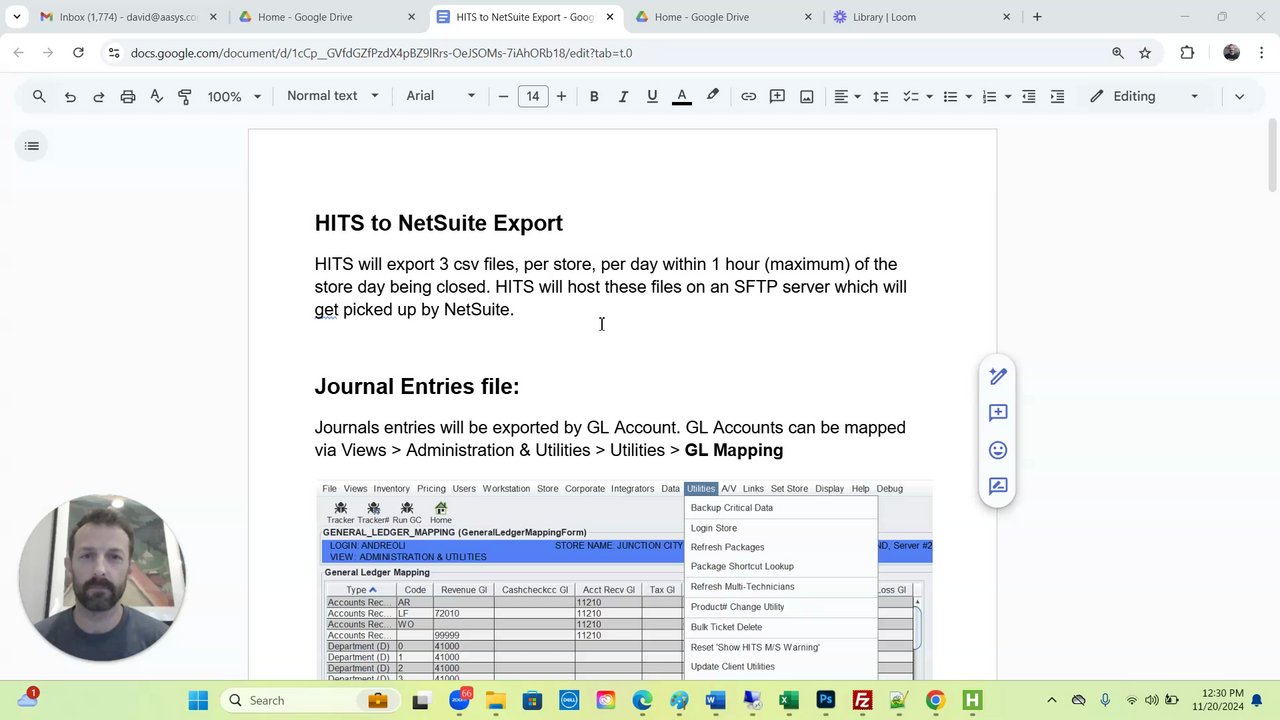Switch to the Gmail Inbox tab

point(128,17)
